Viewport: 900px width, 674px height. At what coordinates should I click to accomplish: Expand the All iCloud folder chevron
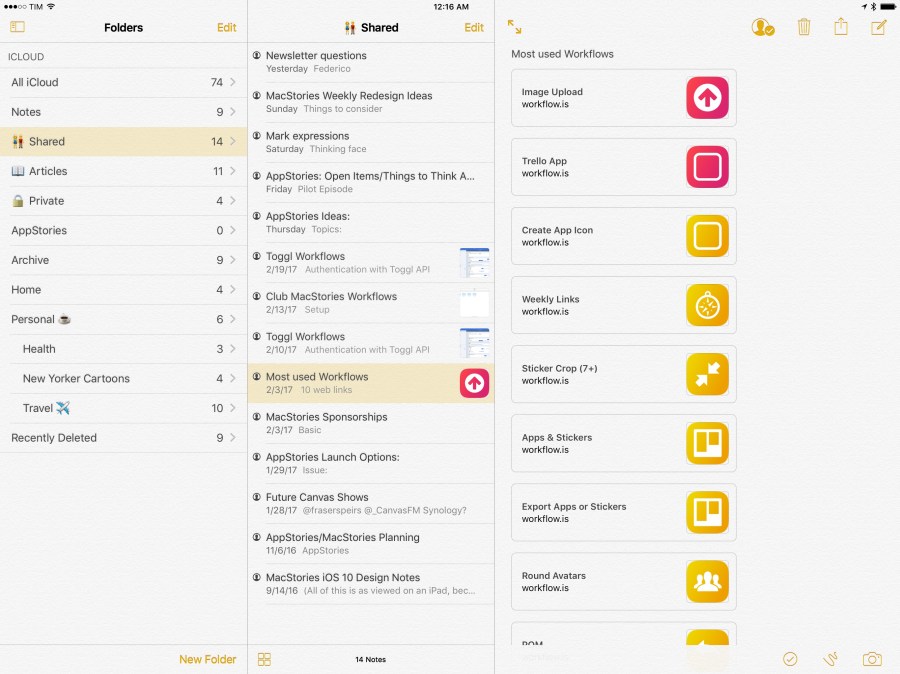pos(233,82)
